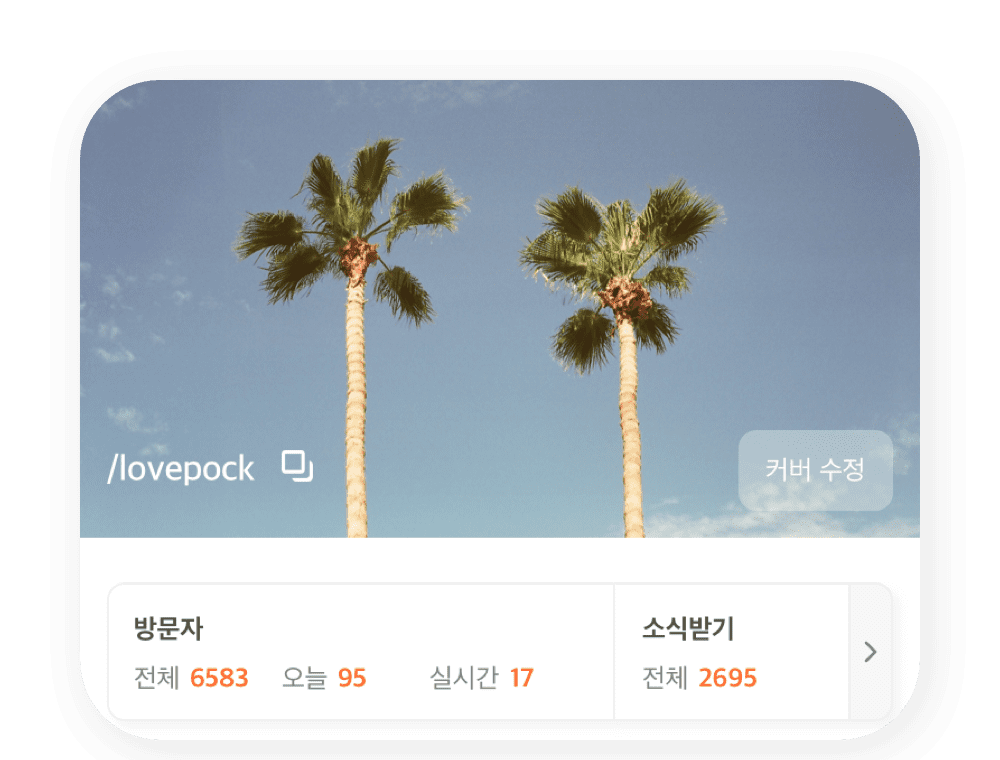
Task: Select the 방문자 heading
Action: pyautogui.click(x=168, y=628)
